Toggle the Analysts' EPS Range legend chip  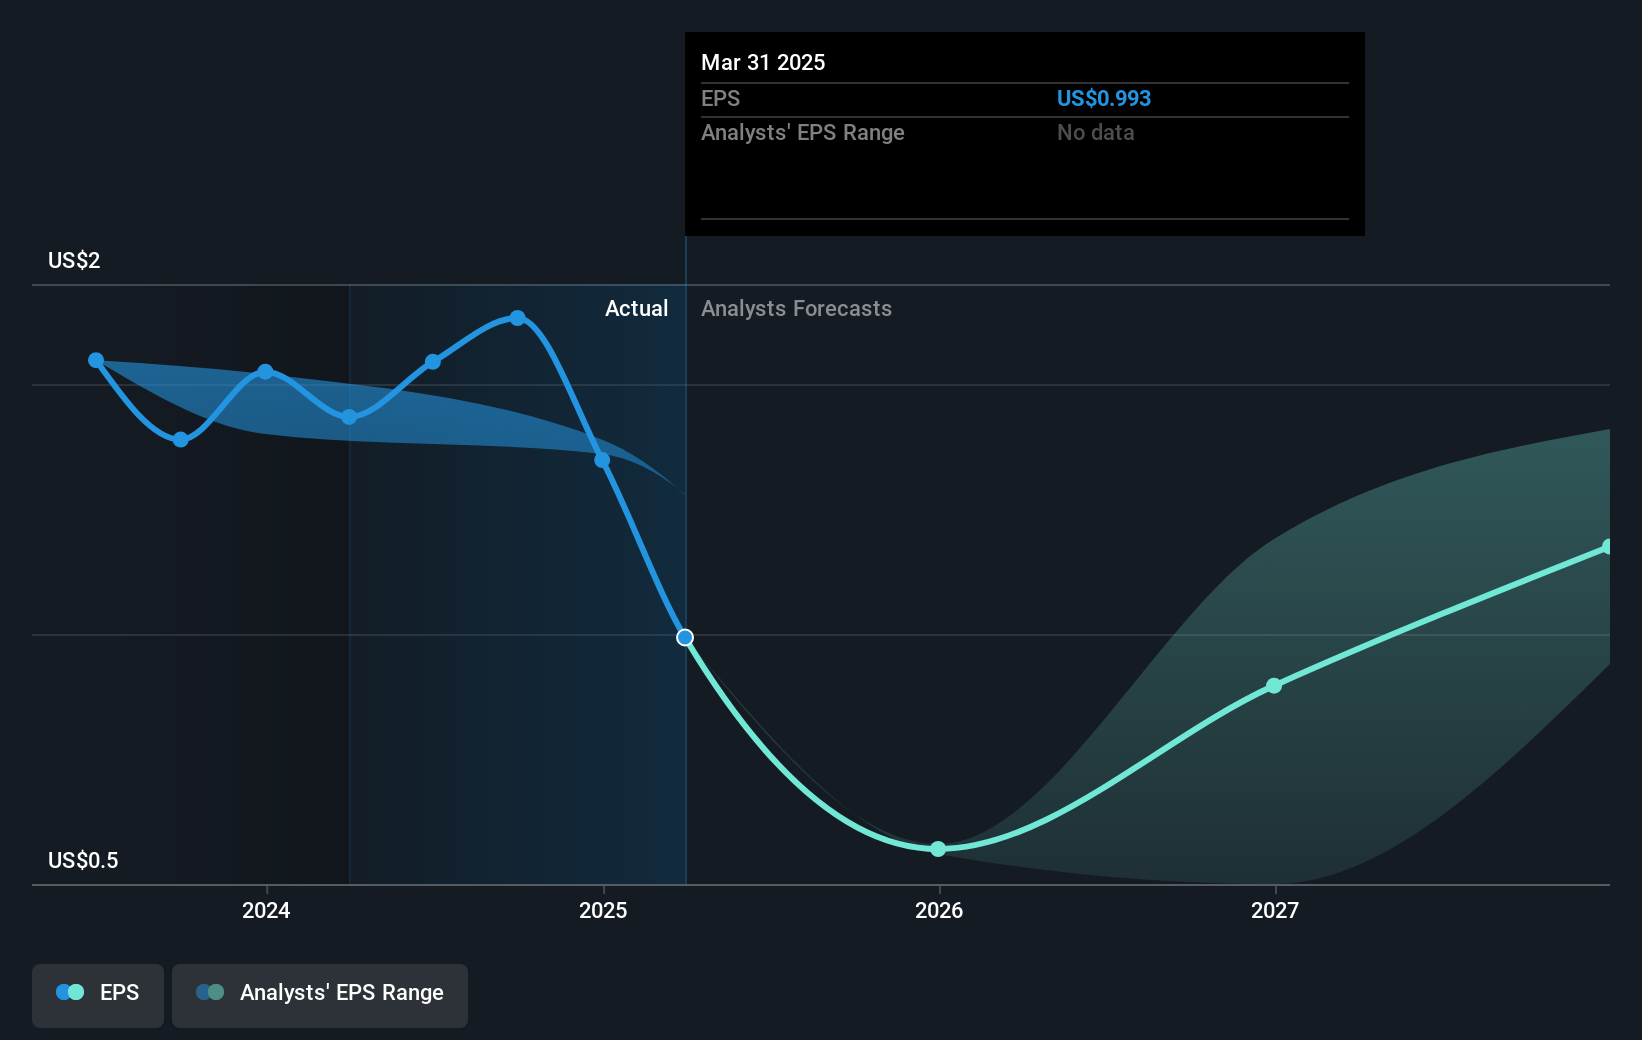coord(320,994)
